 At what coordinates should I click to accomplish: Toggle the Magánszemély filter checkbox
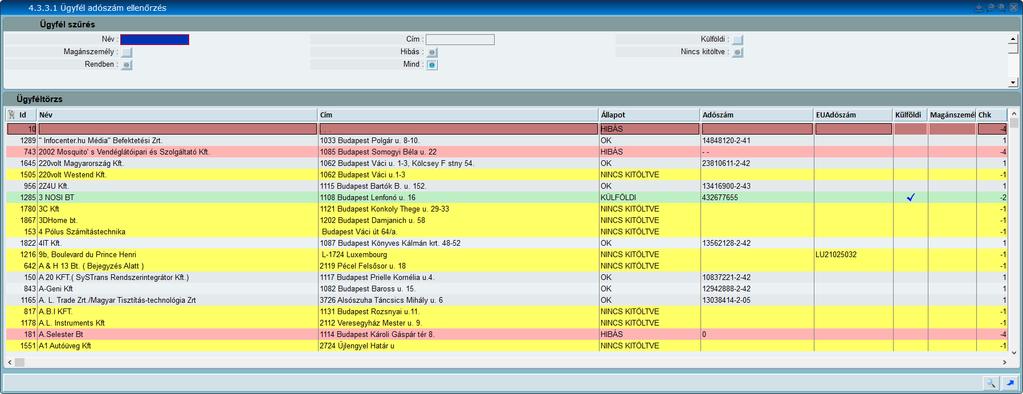click(127, 52)
